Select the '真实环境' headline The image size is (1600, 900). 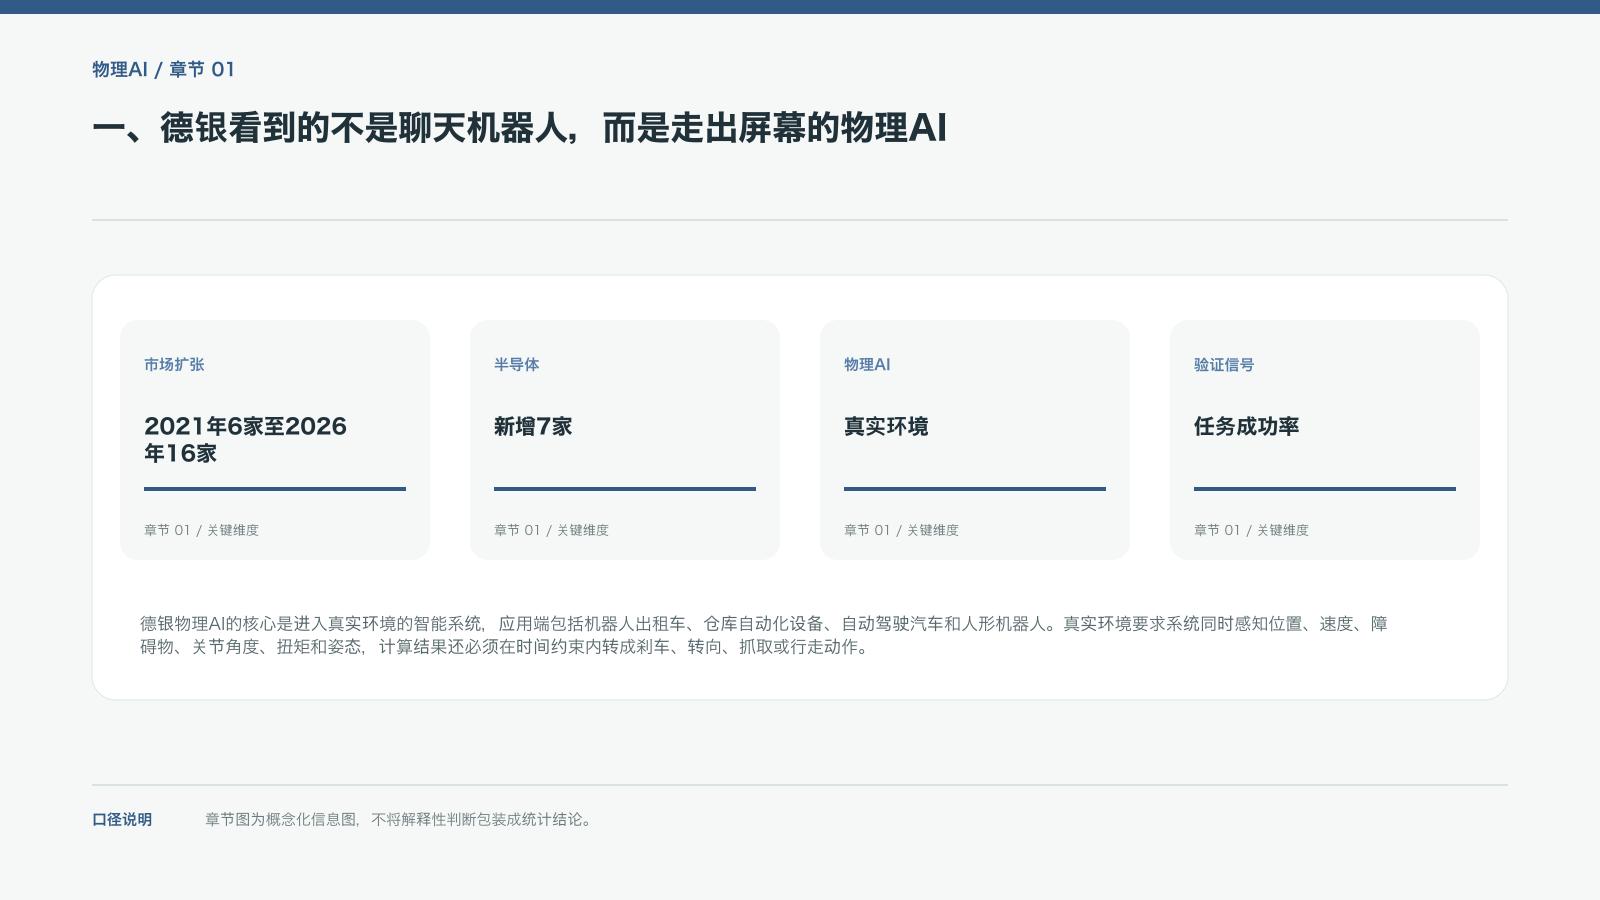coord(886,426)
